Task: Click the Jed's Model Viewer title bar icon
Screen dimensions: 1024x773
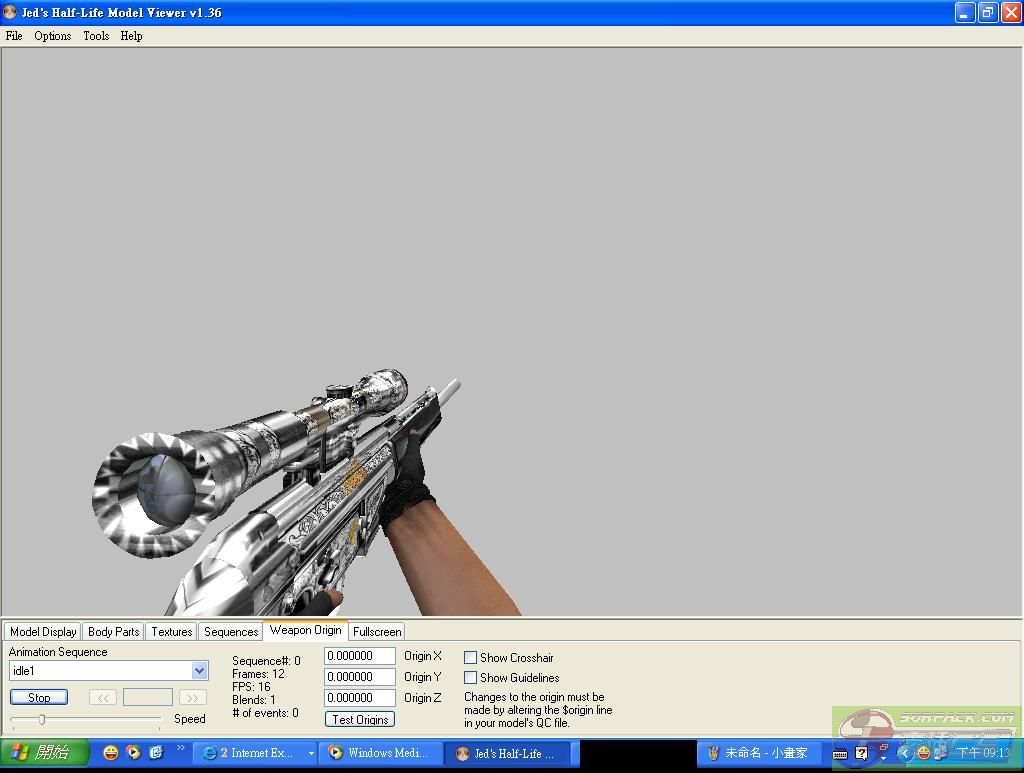Action: (x=10, y=12)
